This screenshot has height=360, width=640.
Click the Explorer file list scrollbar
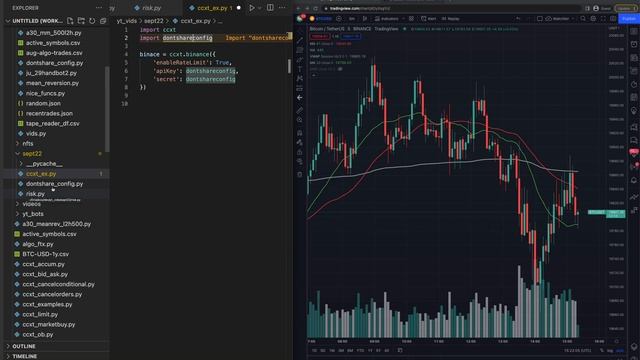[x=107, y=108]
